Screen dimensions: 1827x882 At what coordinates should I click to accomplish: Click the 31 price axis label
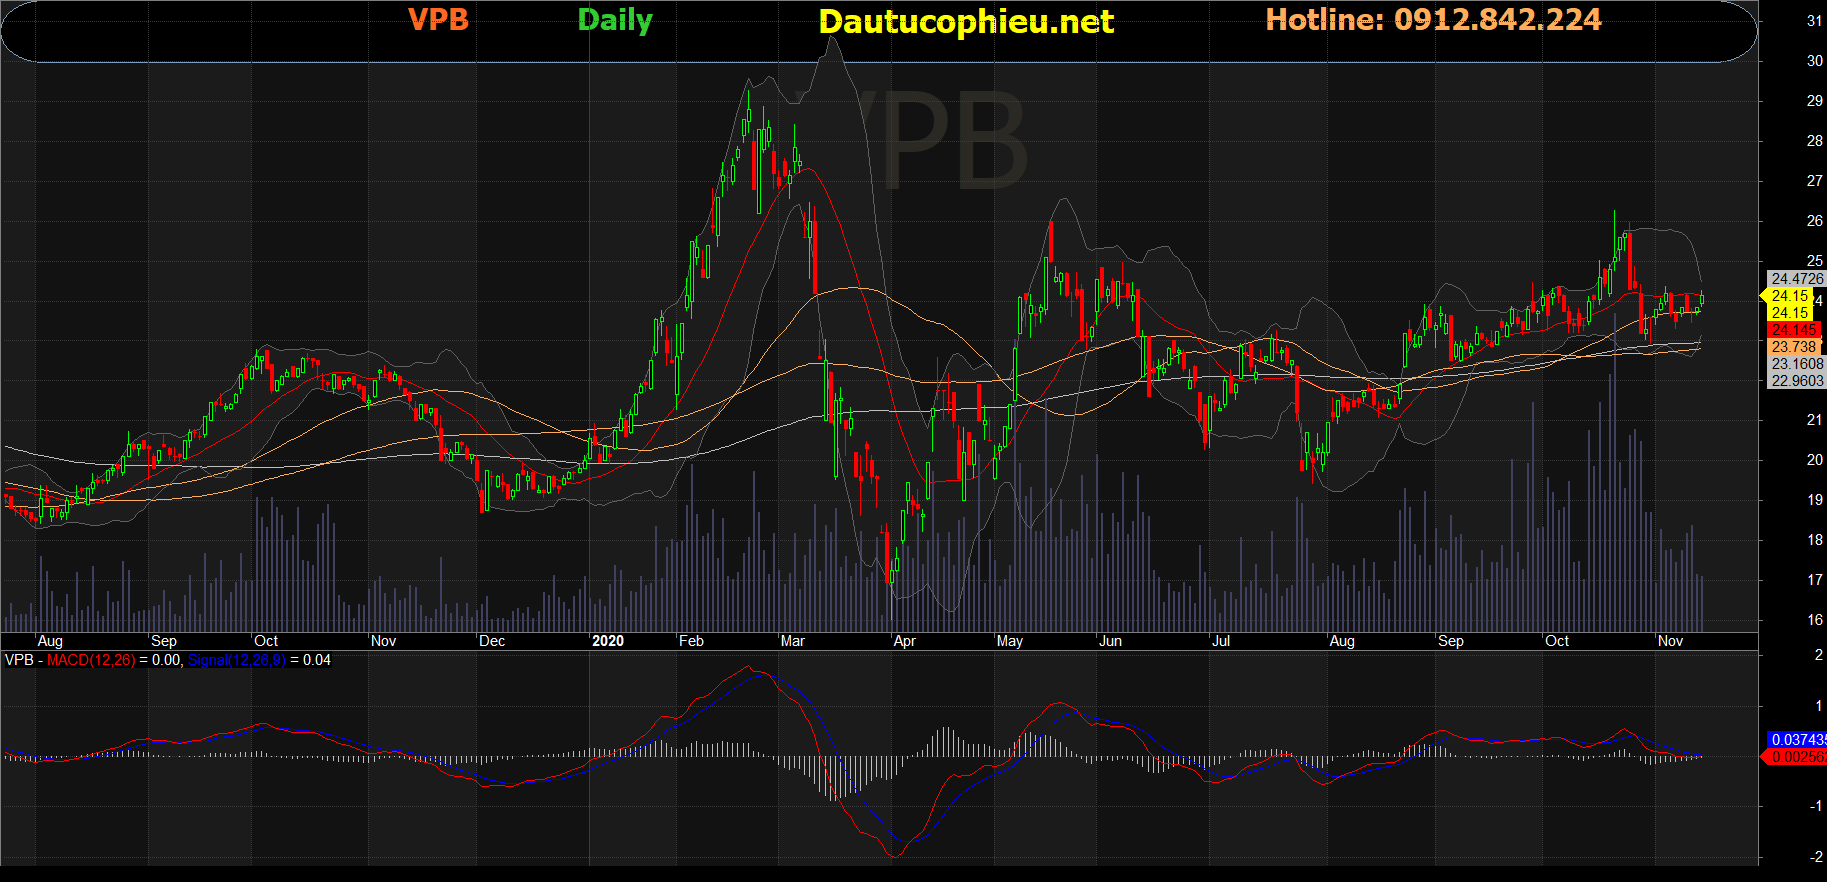click(1814, 21)
